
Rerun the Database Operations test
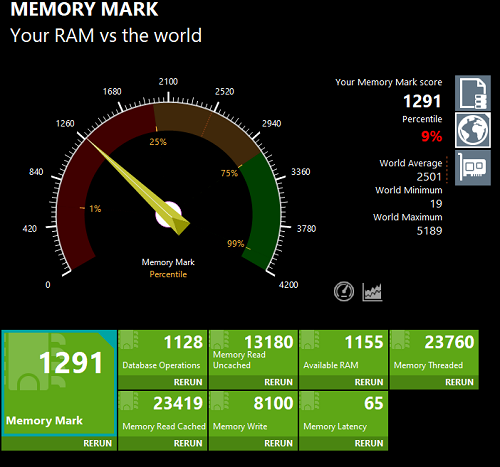pyautogui.click(x=188, y=382)
